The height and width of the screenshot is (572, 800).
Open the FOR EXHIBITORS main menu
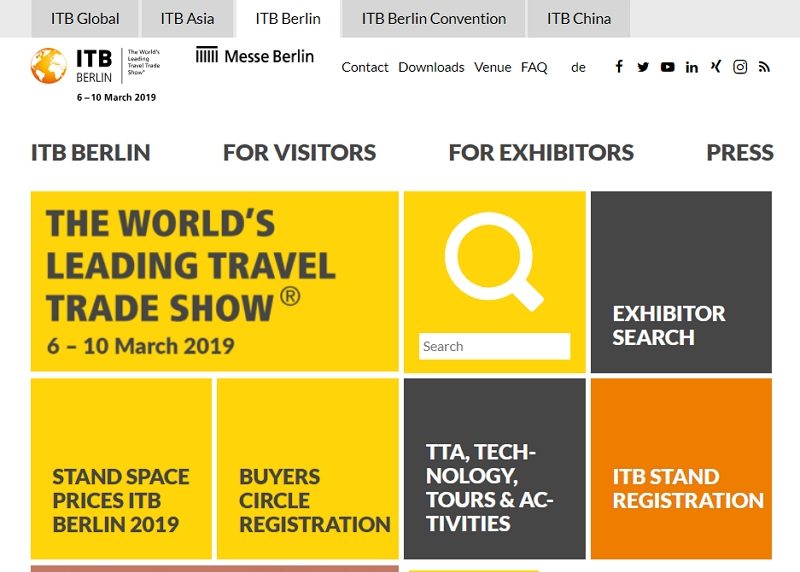(541, 153)
